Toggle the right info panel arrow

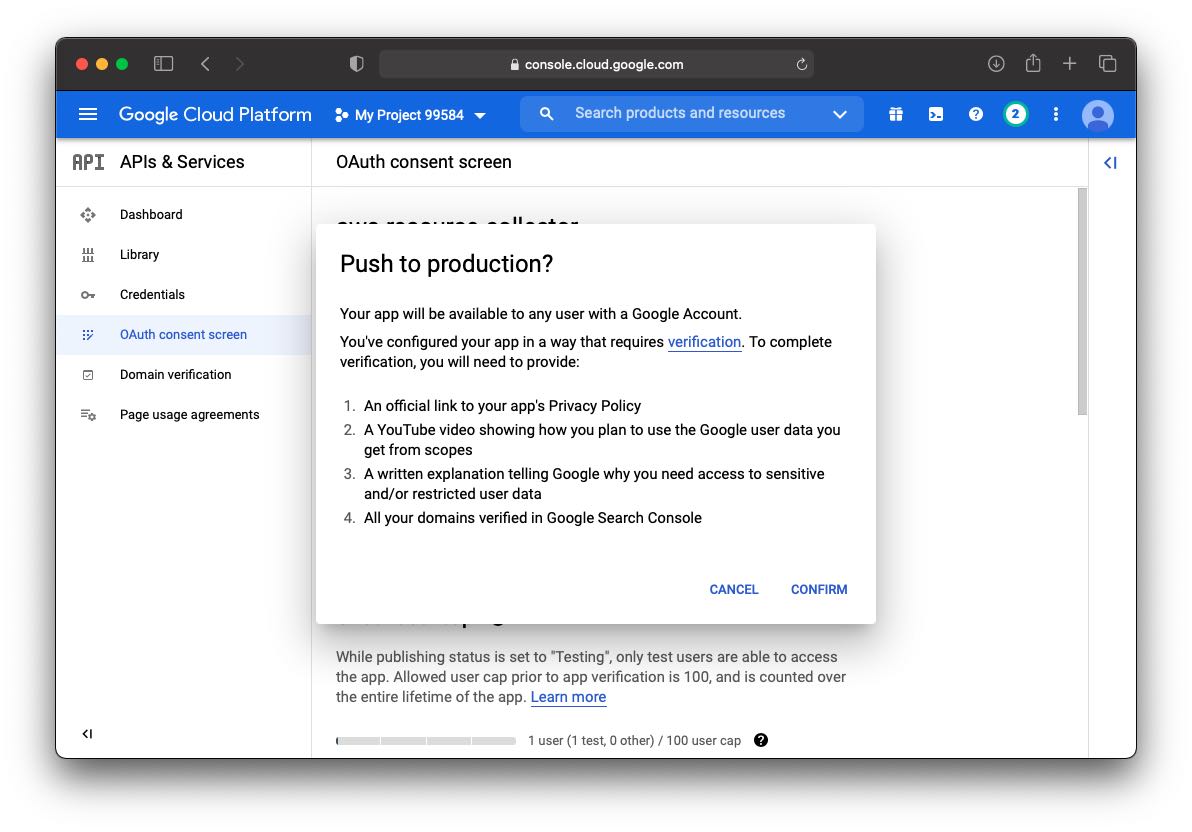tap(1110, 163)
